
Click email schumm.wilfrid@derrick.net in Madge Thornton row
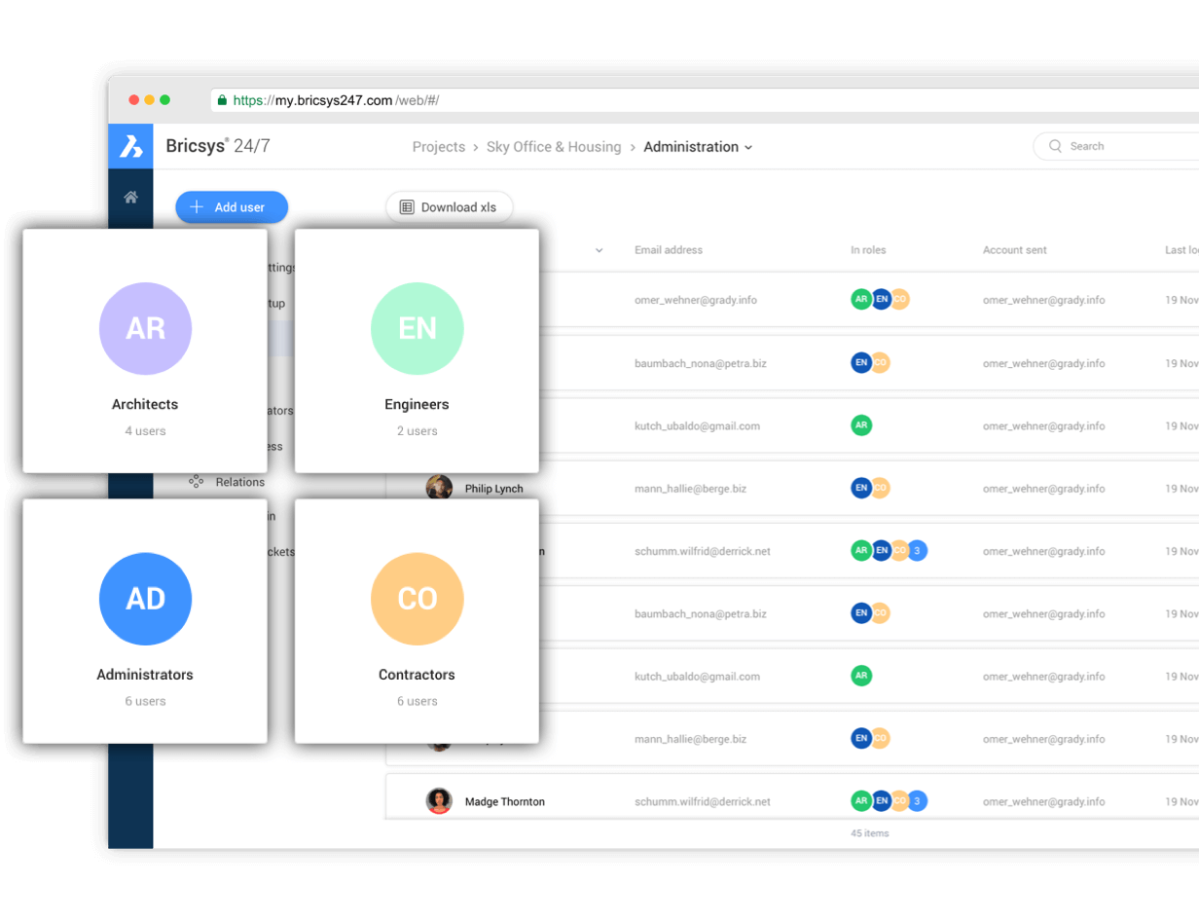[x=702, y=802]
